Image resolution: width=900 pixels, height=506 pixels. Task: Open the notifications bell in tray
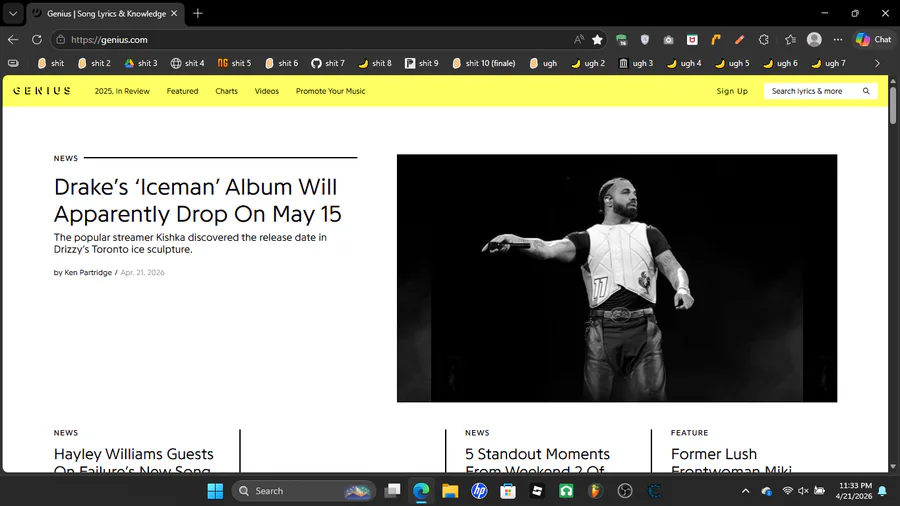(x=882, y=491)
